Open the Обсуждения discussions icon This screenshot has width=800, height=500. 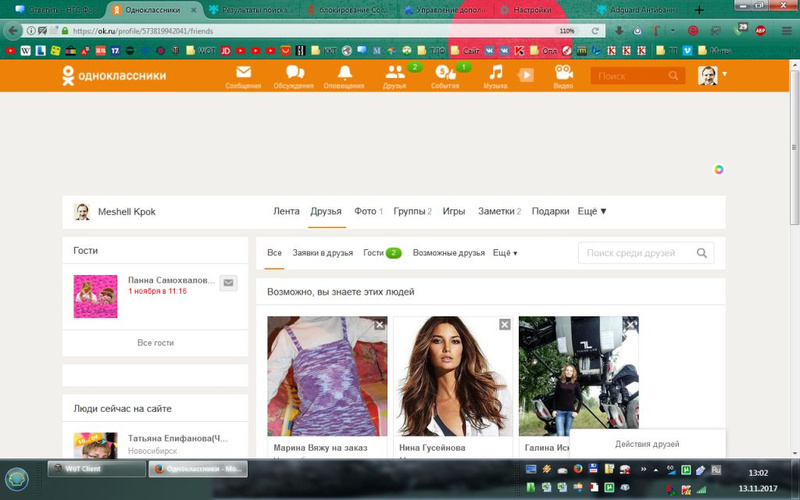coord(294,74)
